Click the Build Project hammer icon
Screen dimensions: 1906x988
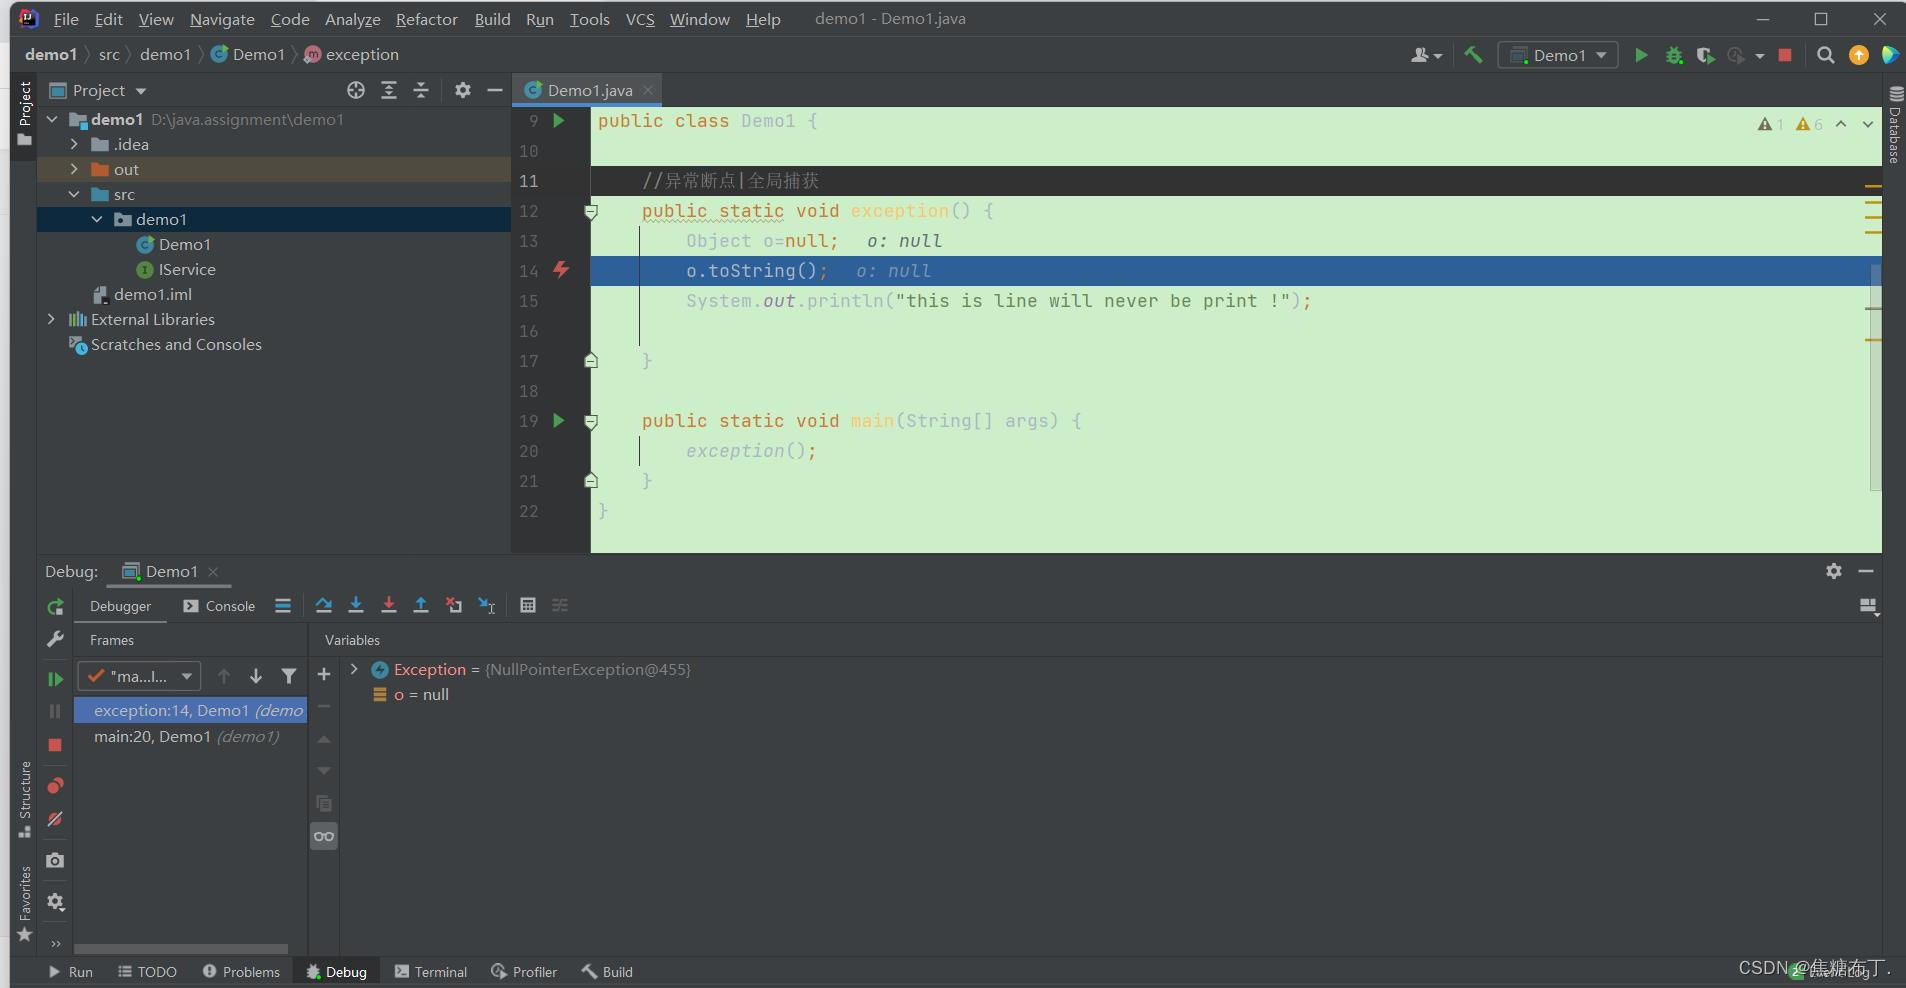(1473, 55)
